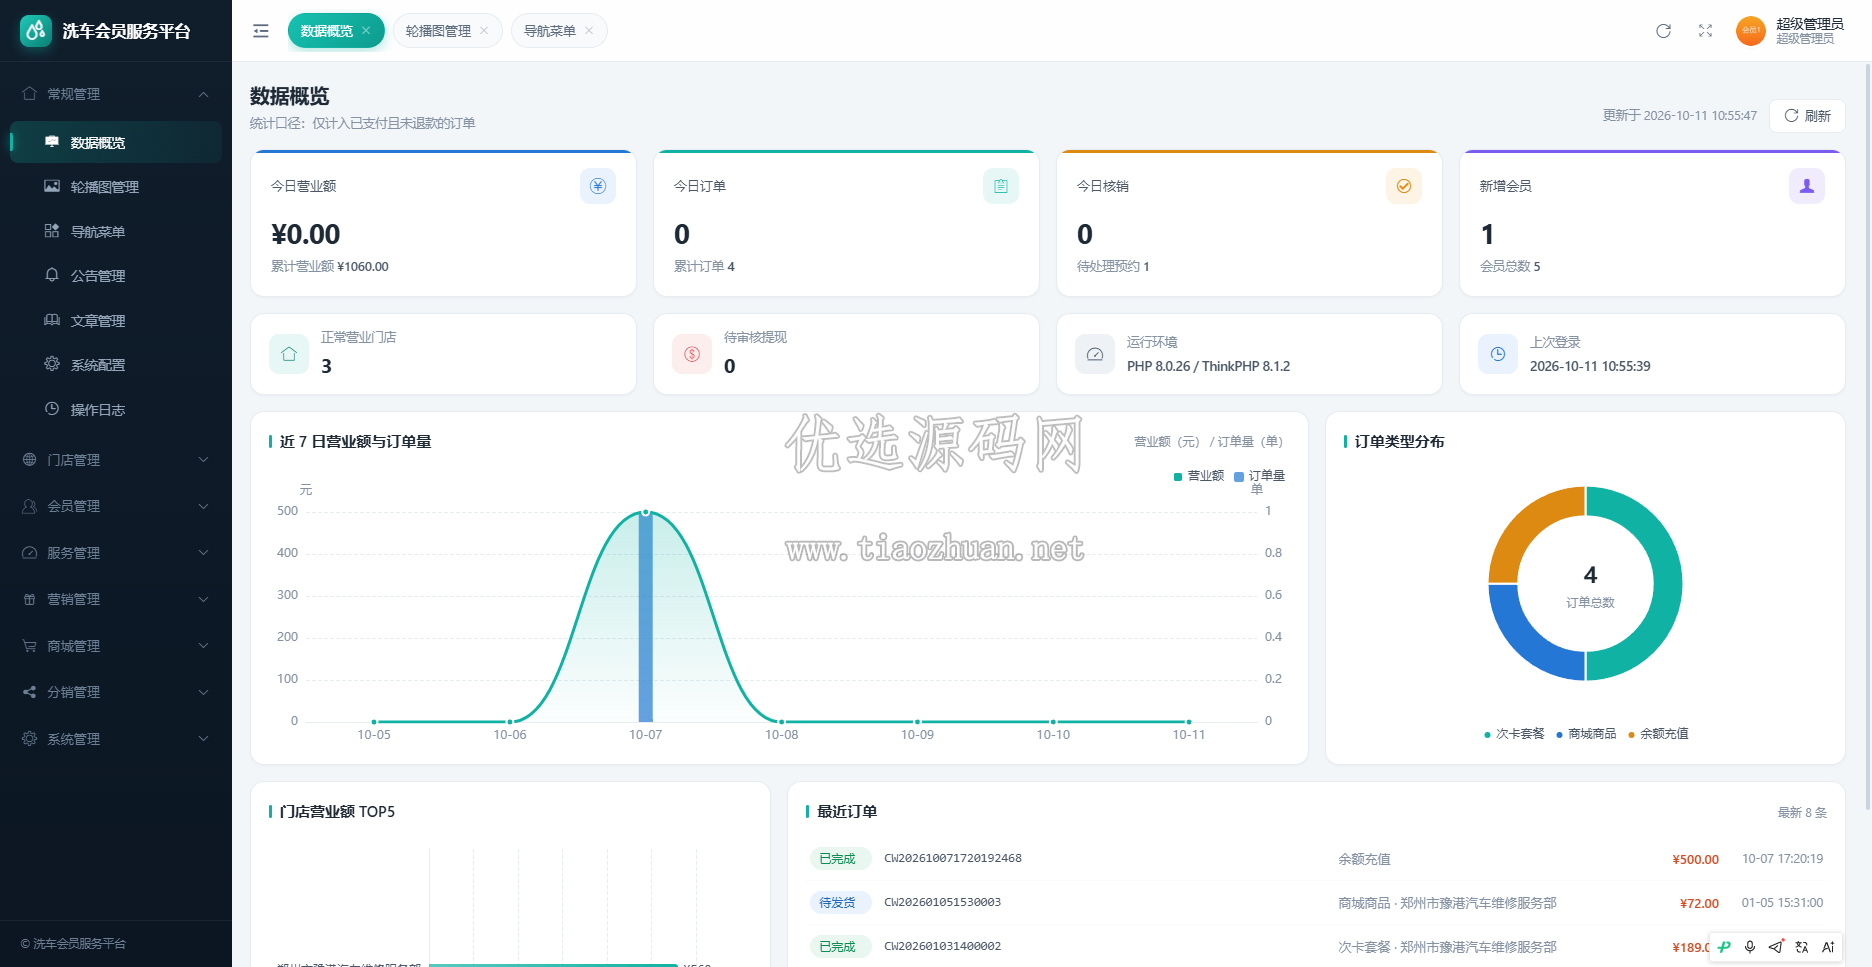Toggle 订单量 legend in line chart

pyautogui.click(x=1260, y=476)
